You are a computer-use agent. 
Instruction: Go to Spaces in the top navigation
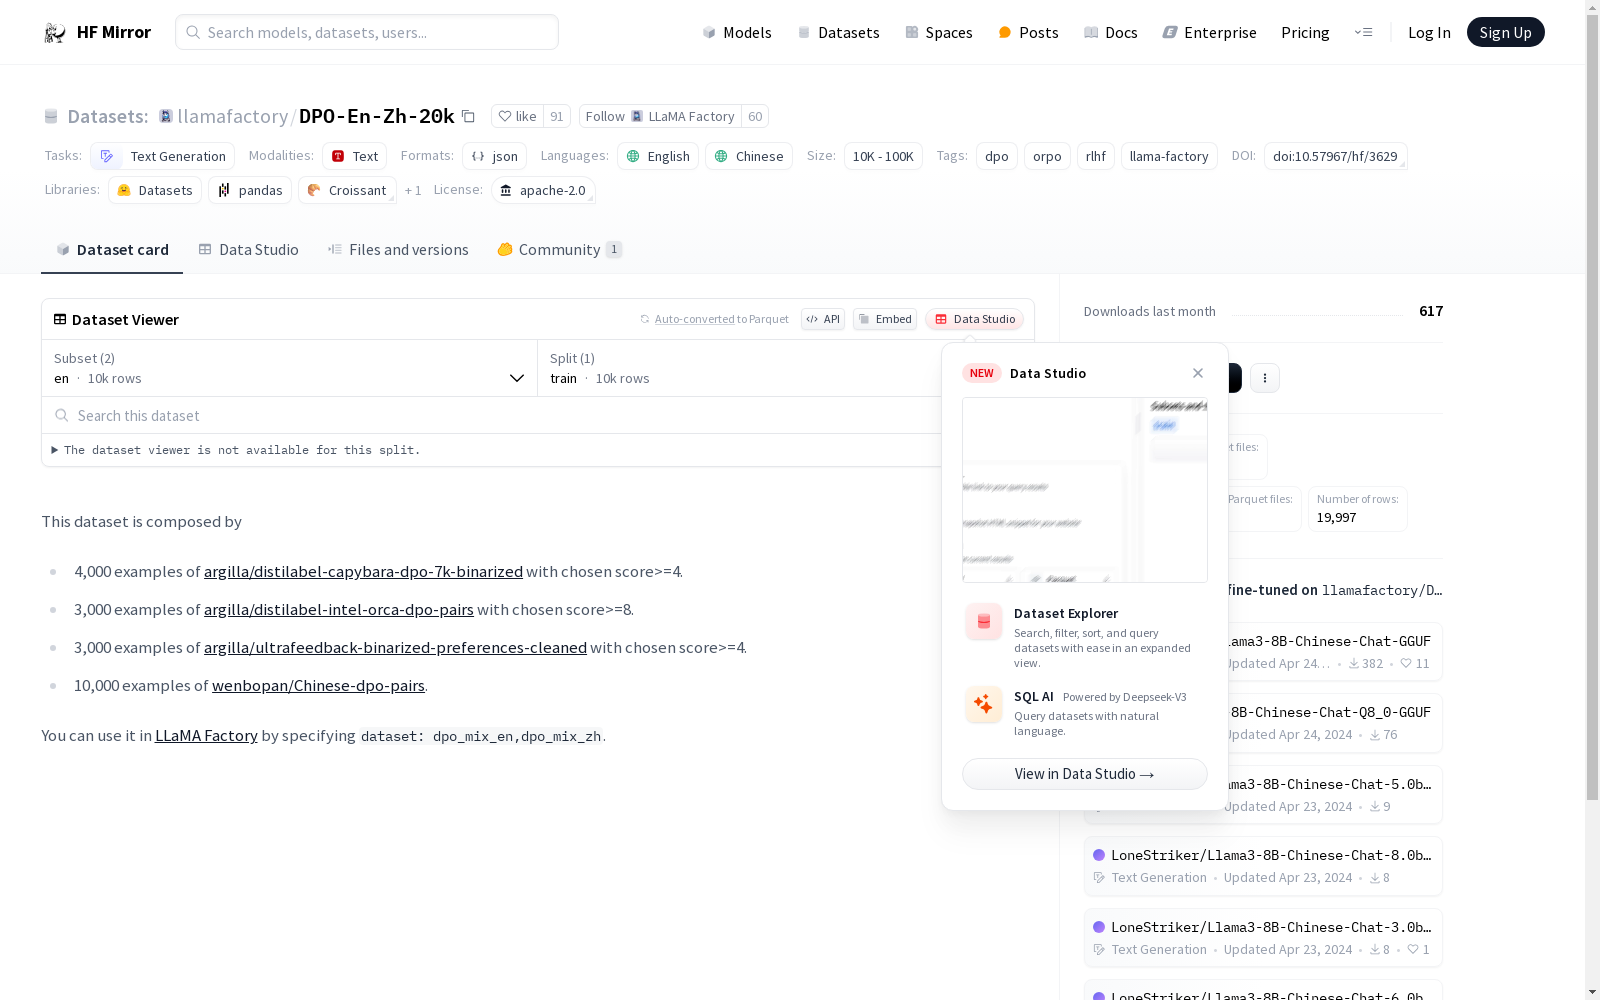938,32
